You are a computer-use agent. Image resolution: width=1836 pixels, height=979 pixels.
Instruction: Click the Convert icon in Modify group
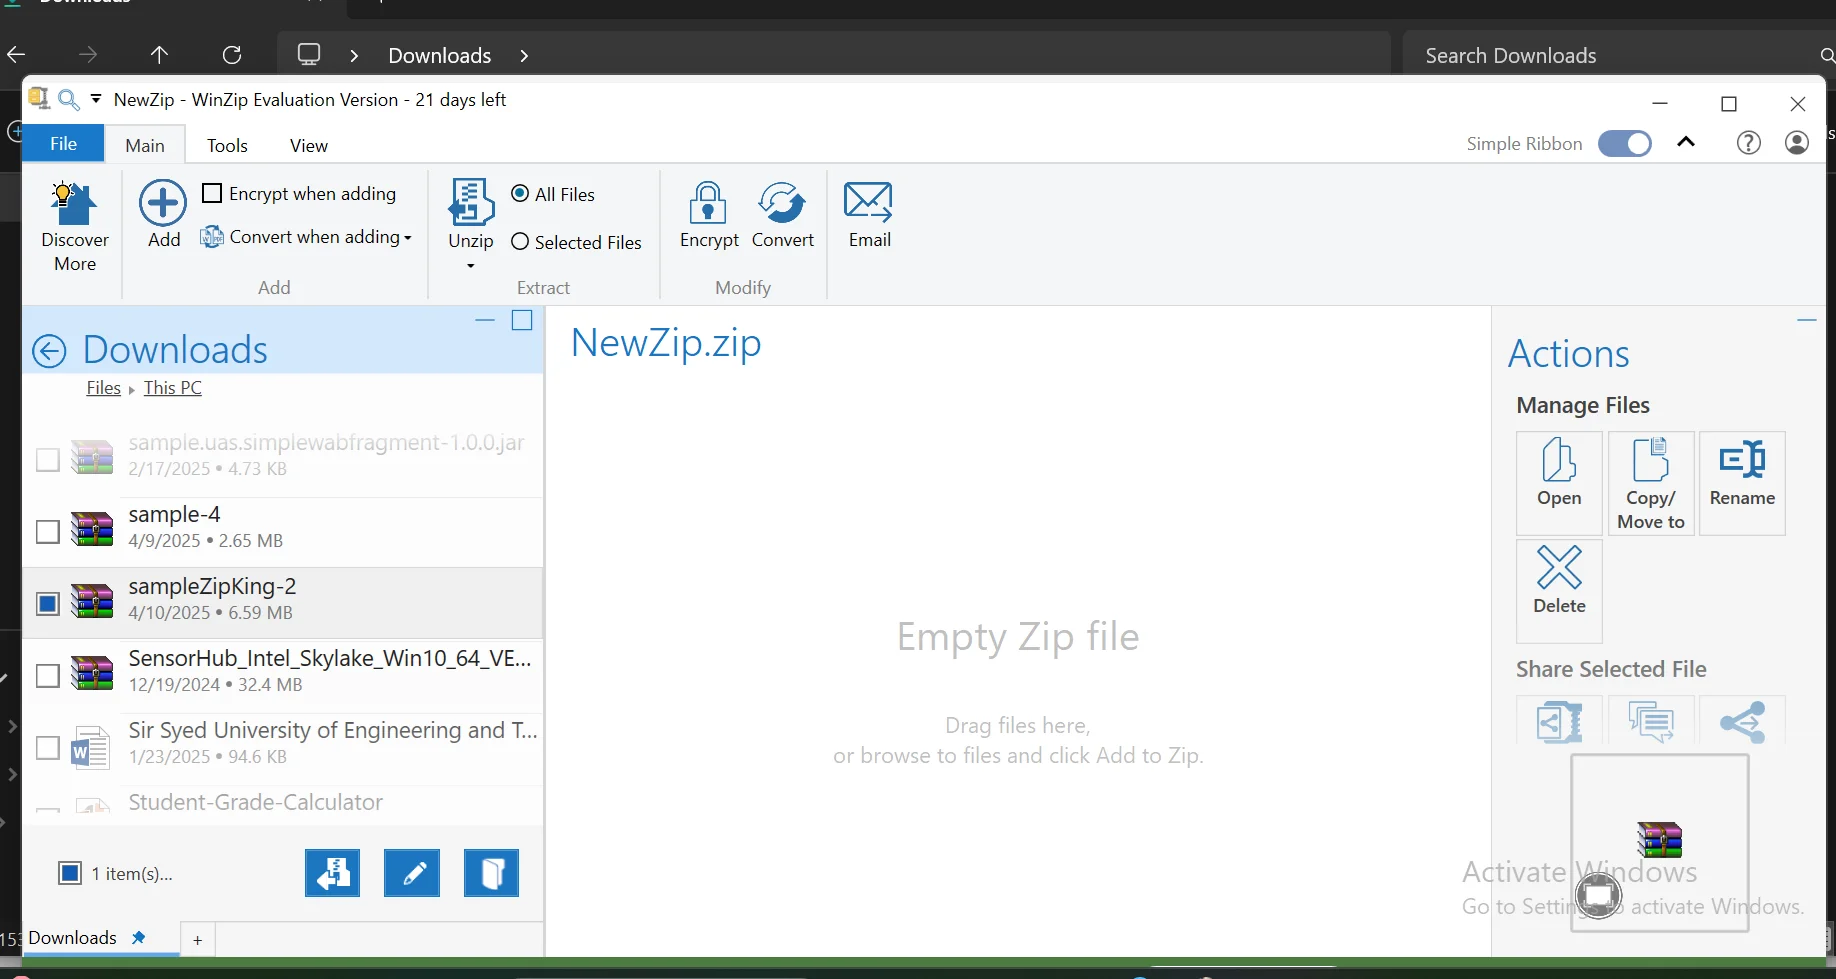coord(783,203)
